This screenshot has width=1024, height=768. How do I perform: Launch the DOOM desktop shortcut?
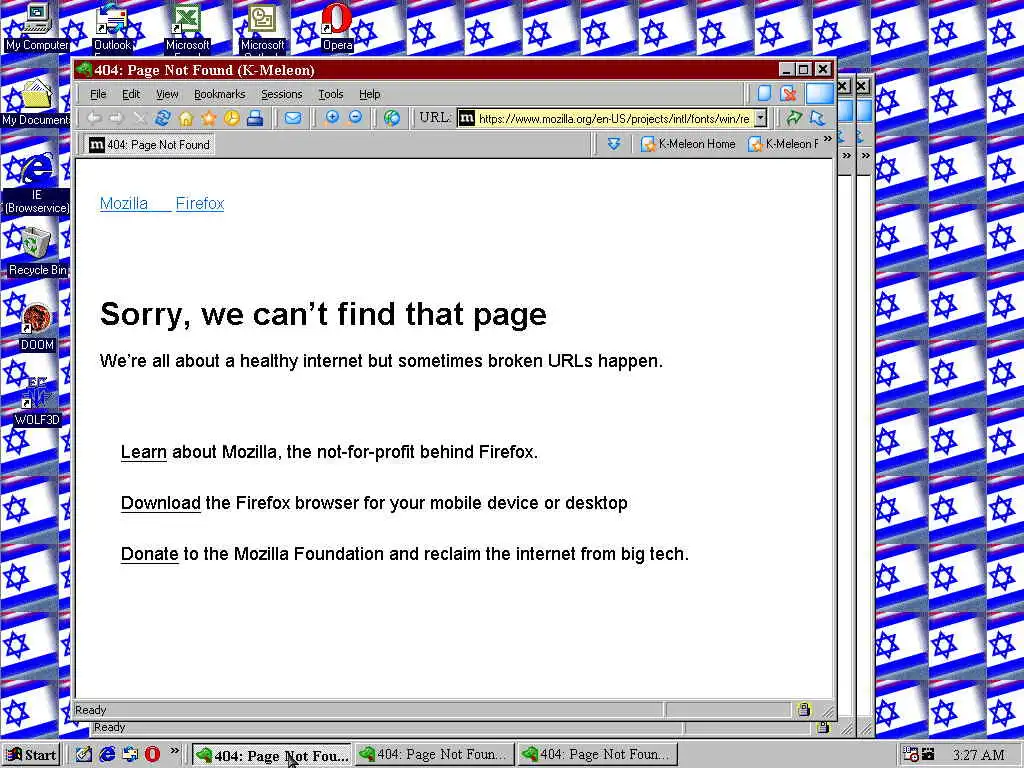click(37, 328)
